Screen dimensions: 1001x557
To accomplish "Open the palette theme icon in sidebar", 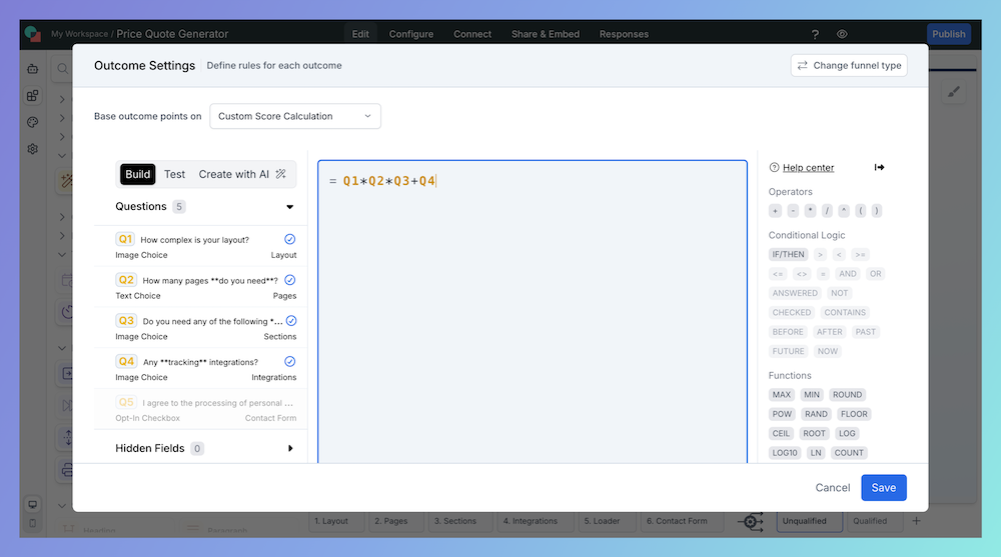I will click(33, 123).
